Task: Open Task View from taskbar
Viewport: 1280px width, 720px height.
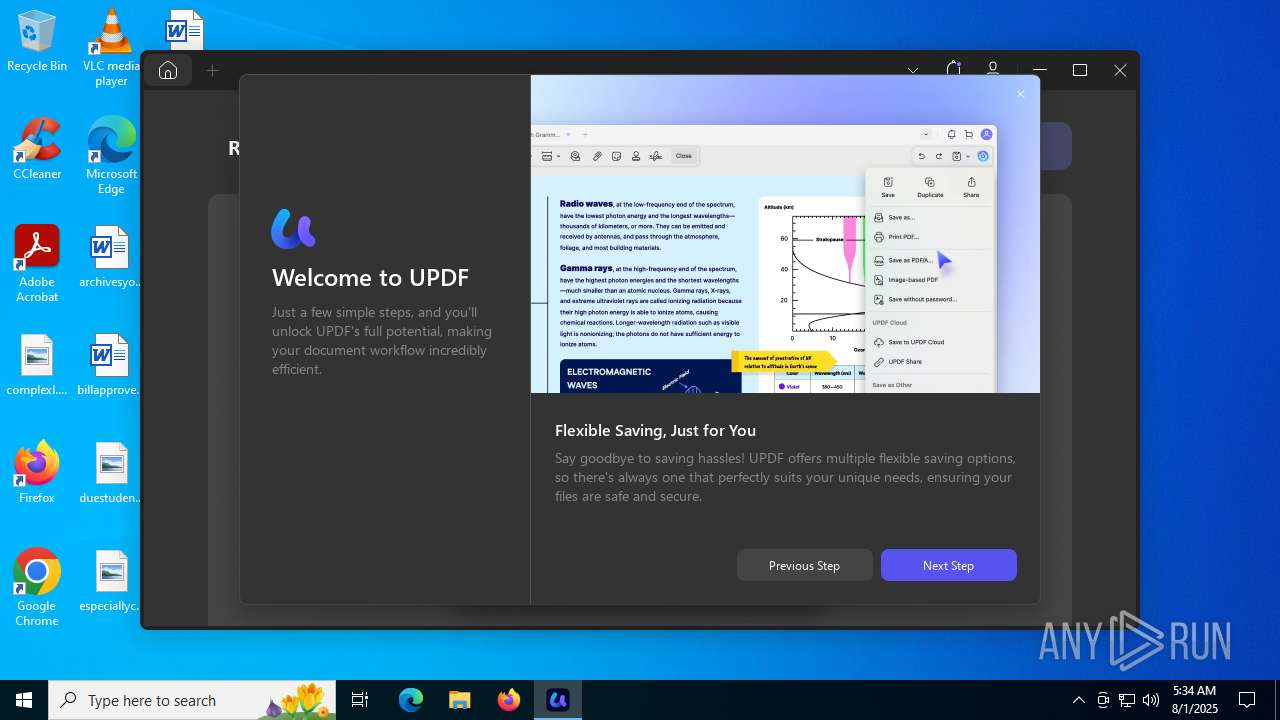Action: [x=360, y=700]
